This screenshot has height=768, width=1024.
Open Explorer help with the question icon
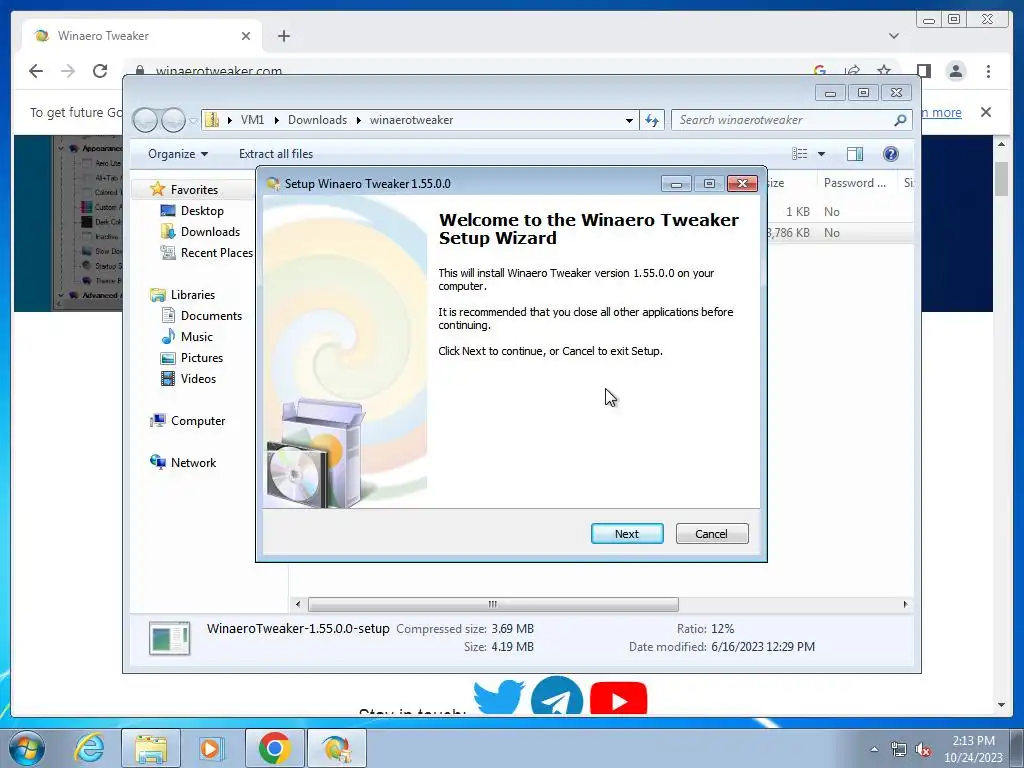(x=891, y=153)
